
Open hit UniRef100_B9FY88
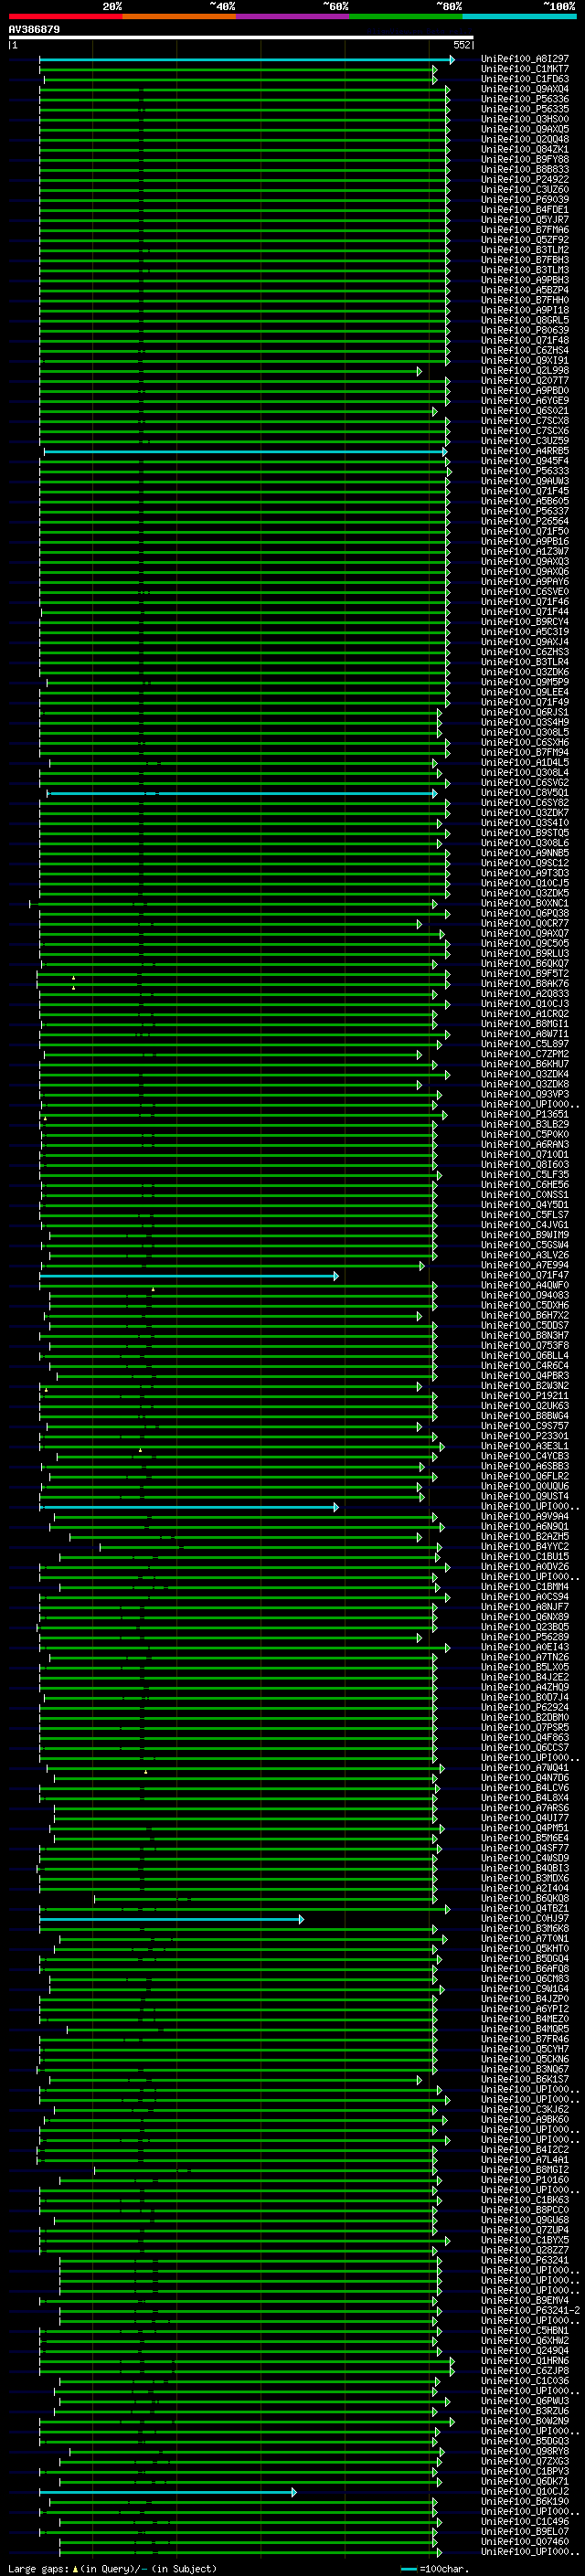(x=524, y=160)
